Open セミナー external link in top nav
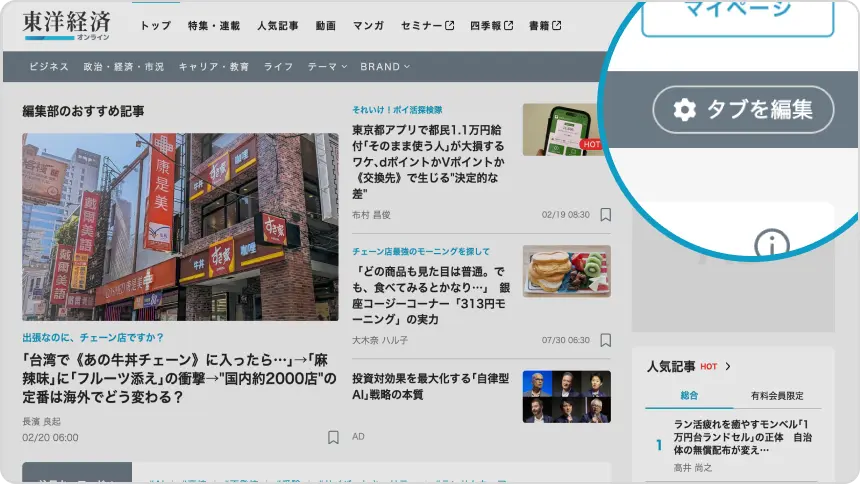The width and height of the screenshot is (860, 484). pyautogui.click(x=427, y=25)
